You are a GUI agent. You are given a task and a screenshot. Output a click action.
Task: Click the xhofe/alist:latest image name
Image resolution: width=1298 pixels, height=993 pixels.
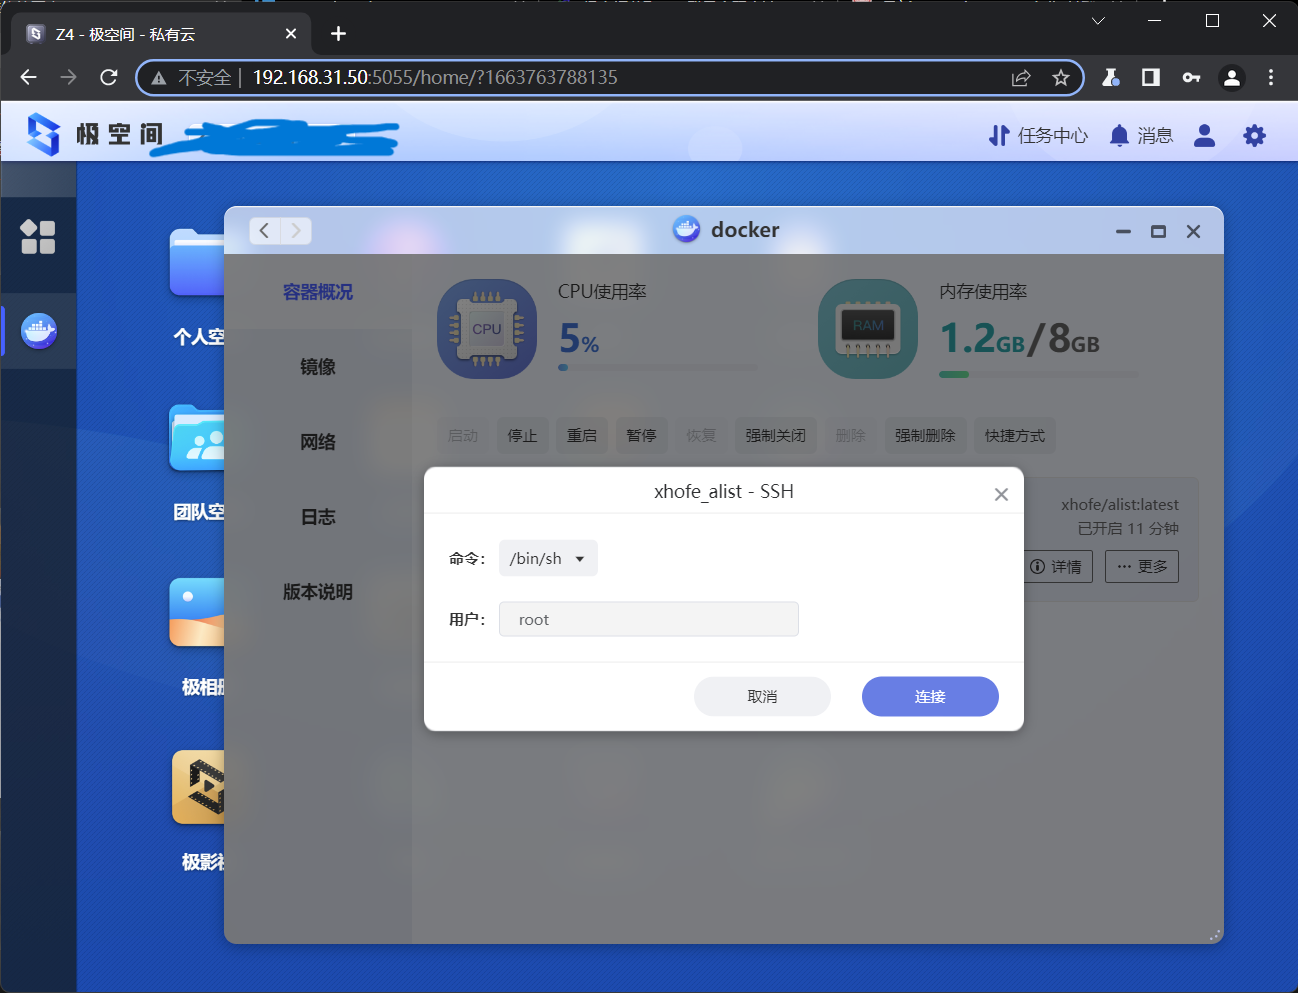point(1120,504)
